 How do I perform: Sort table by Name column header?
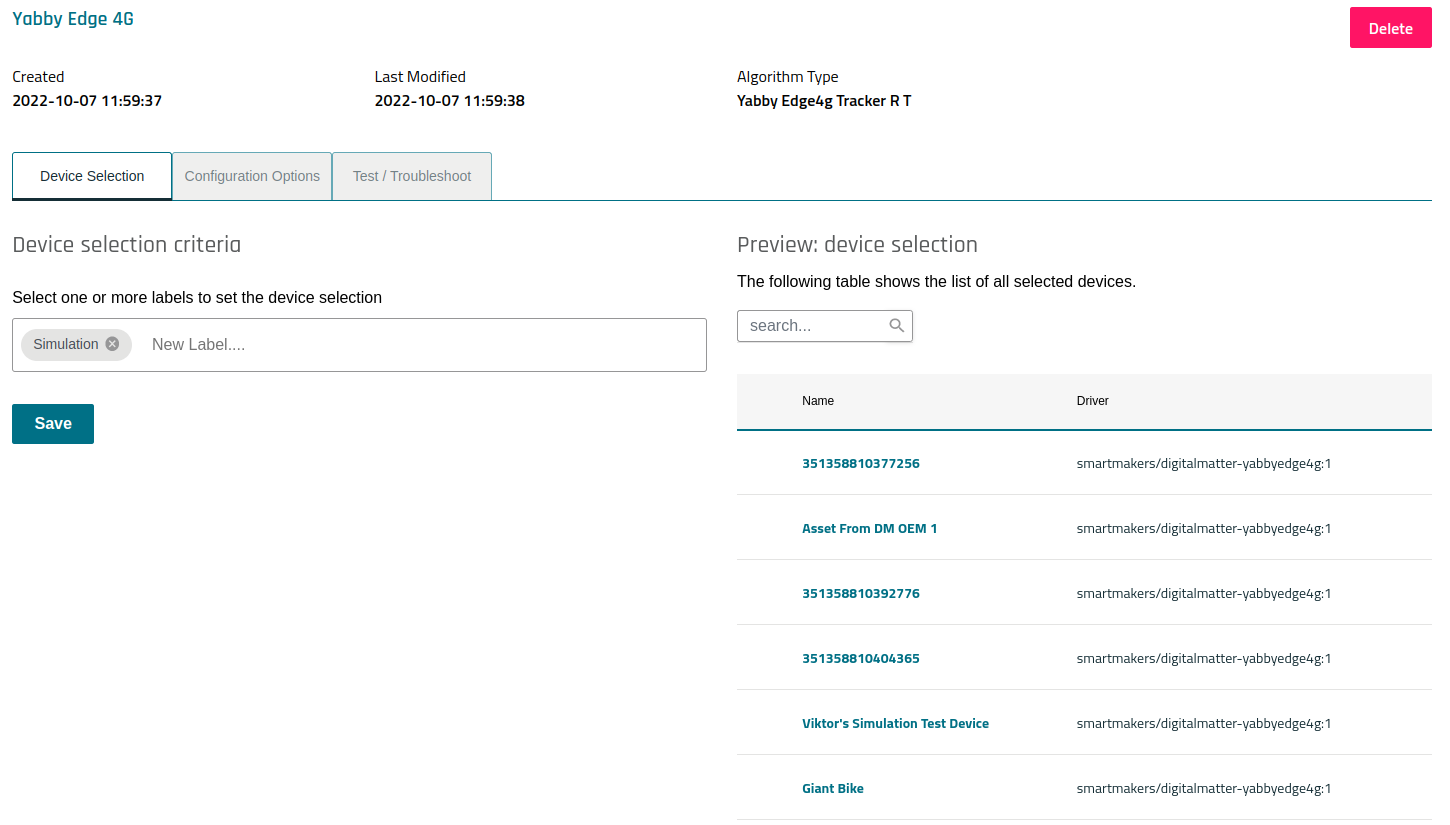pos(817,401)
